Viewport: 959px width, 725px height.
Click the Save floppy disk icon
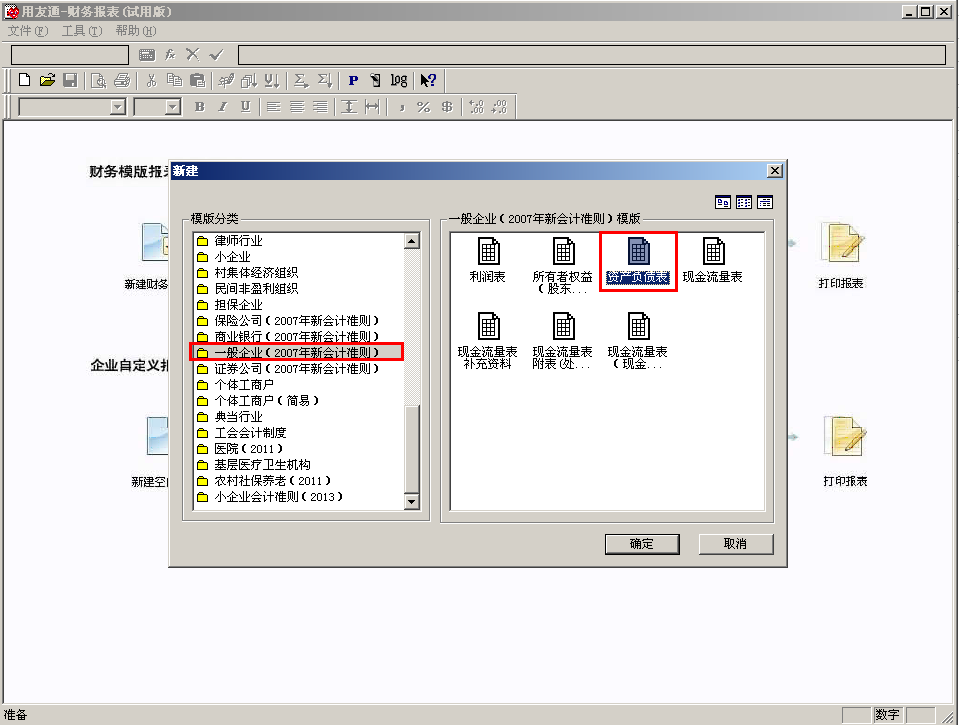coord(70,80)
